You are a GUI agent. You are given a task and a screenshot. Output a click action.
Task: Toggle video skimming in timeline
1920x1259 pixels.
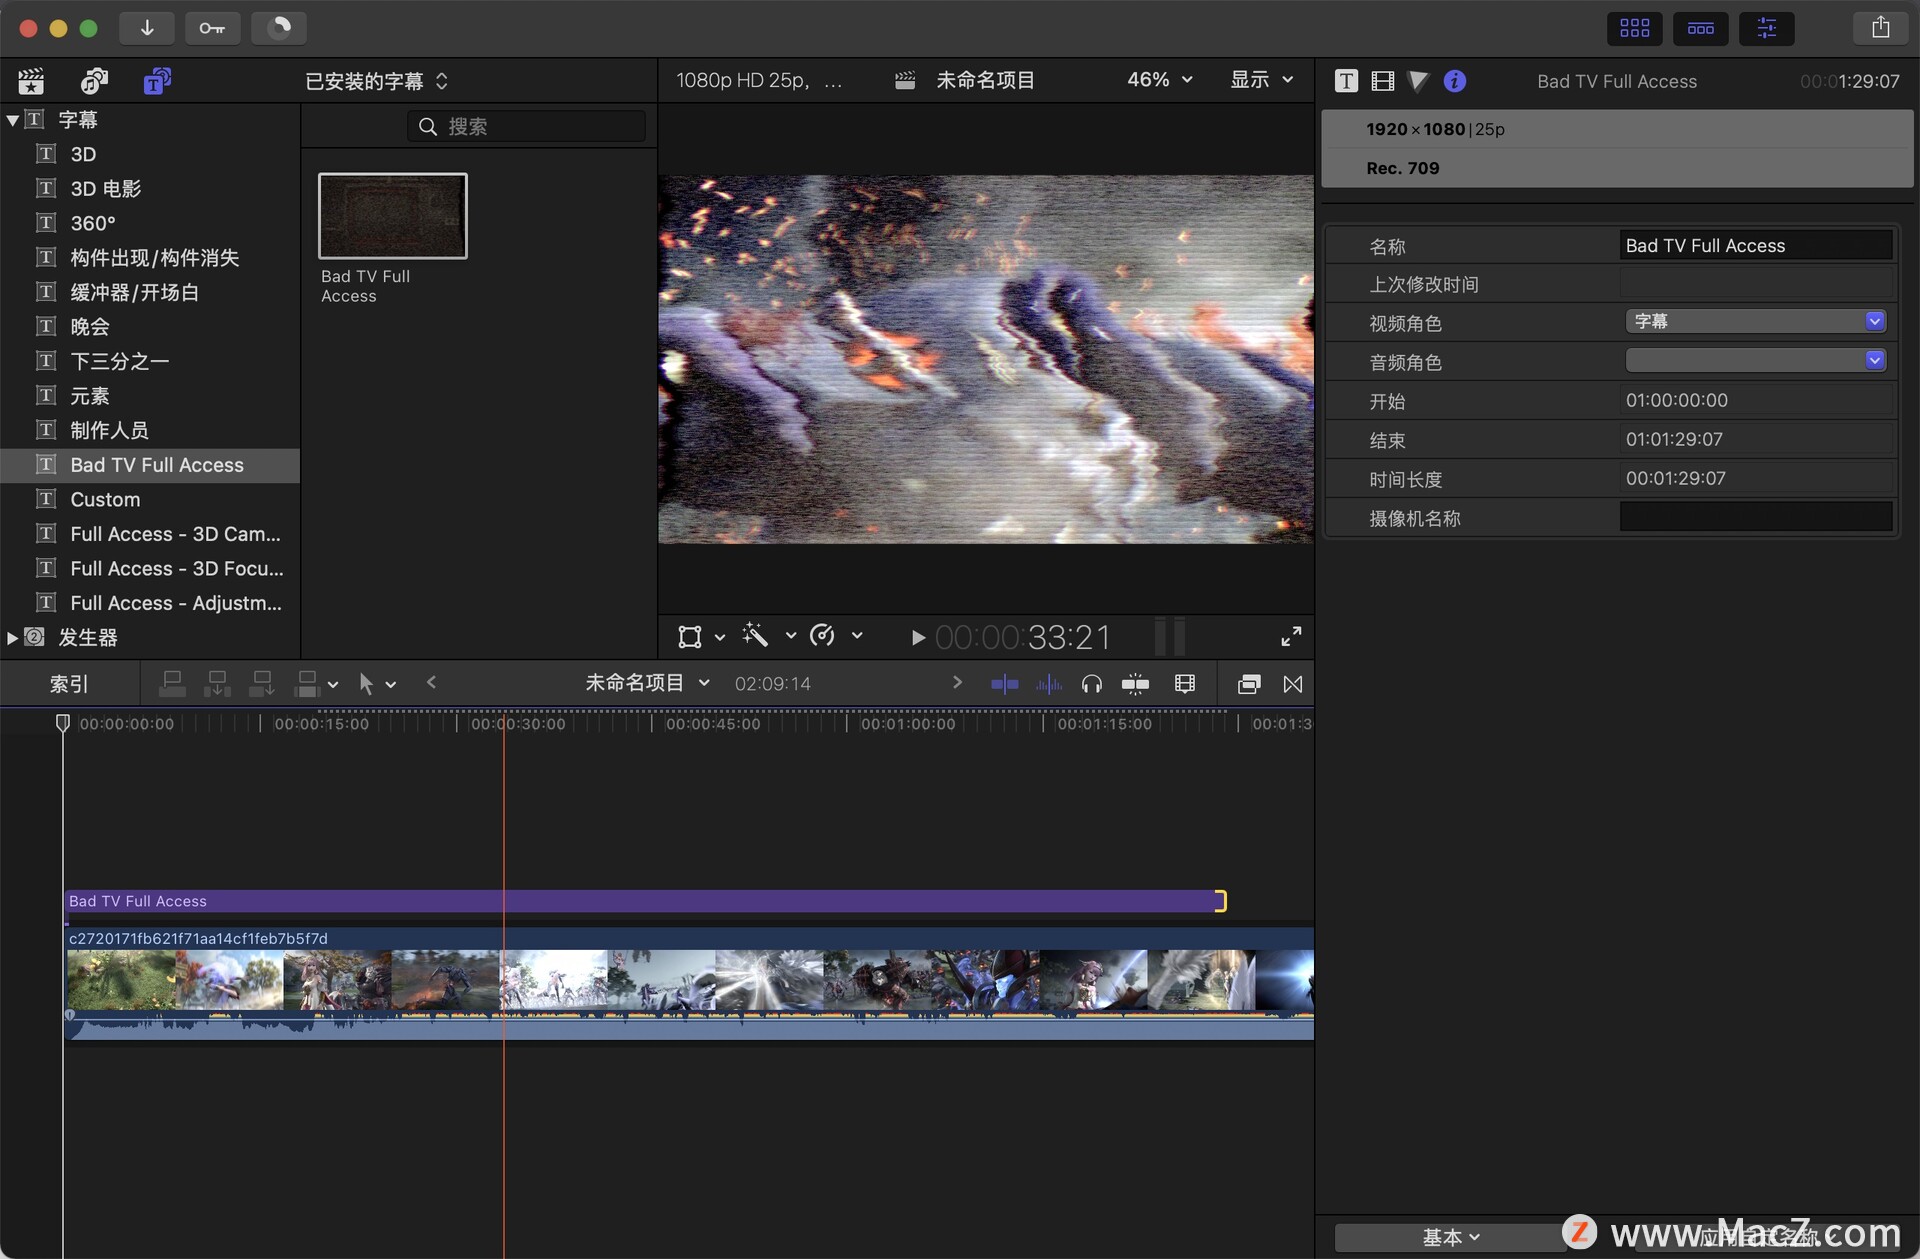tap(1004, 684)
